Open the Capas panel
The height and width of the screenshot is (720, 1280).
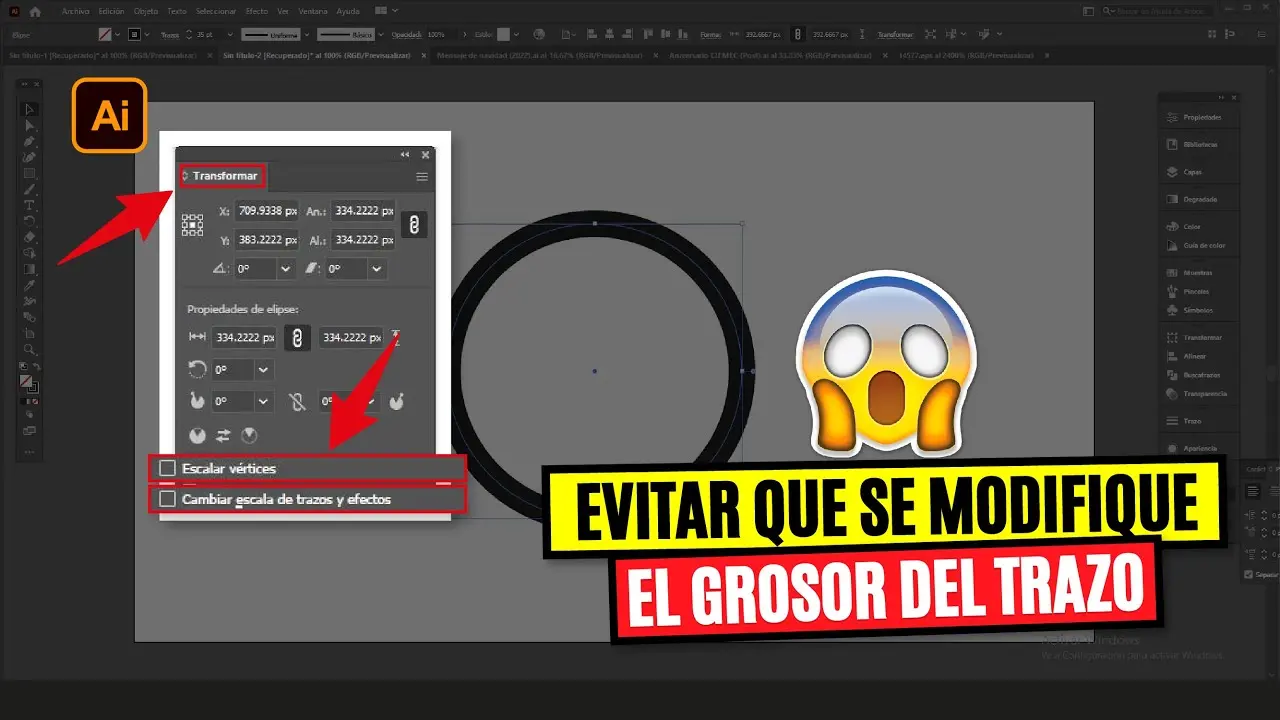tap(1192, 172)
